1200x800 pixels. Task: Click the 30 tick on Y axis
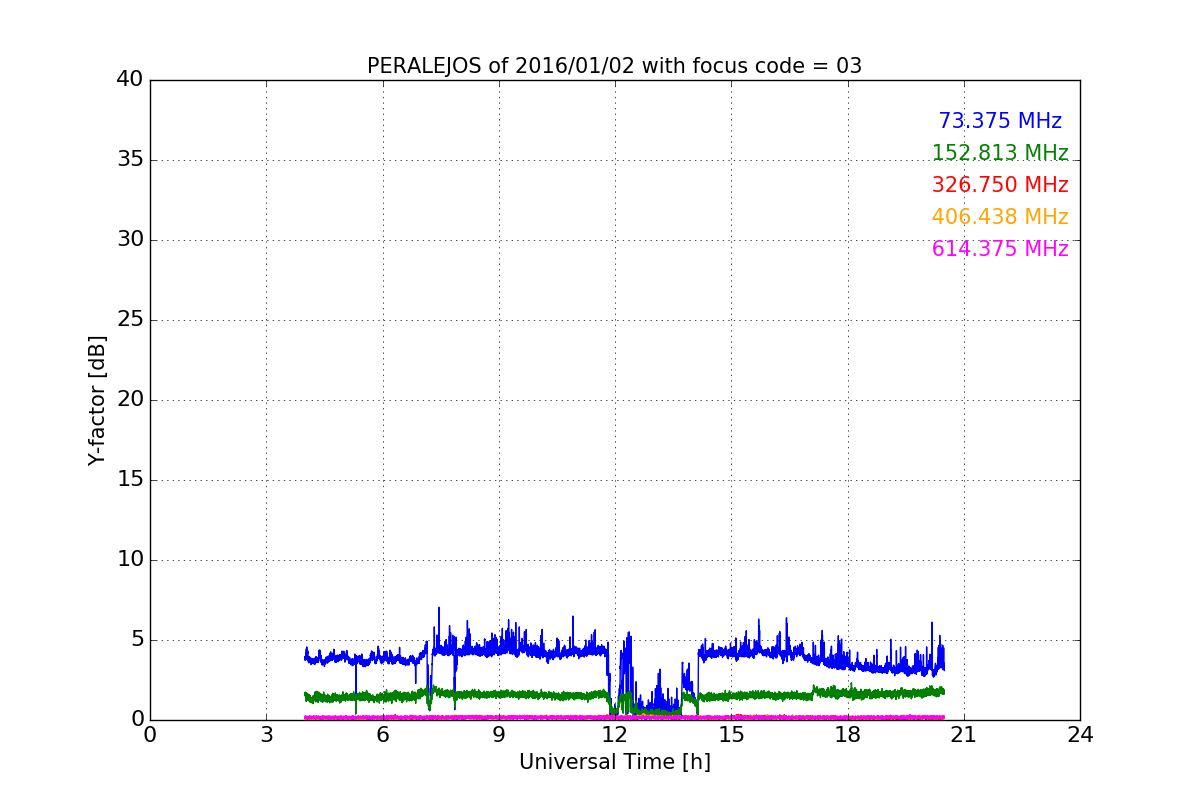[x=130, y=240]
